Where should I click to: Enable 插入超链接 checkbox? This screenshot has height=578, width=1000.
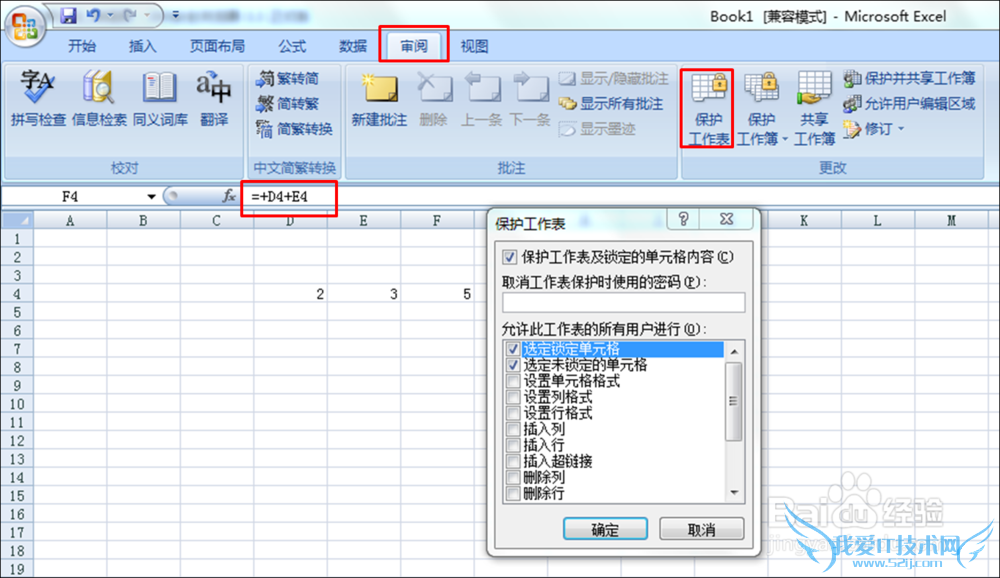[x=513, y=461]
